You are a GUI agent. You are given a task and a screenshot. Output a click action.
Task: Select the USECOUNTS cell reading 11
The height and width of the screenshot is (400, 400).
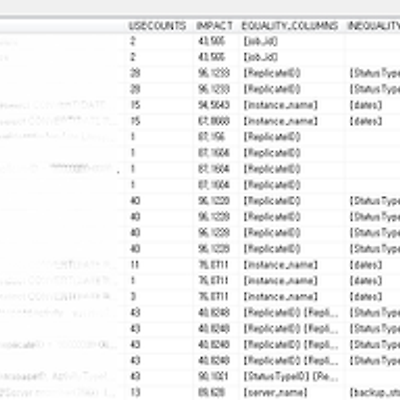pyautogui.click(x=135, y=265)
